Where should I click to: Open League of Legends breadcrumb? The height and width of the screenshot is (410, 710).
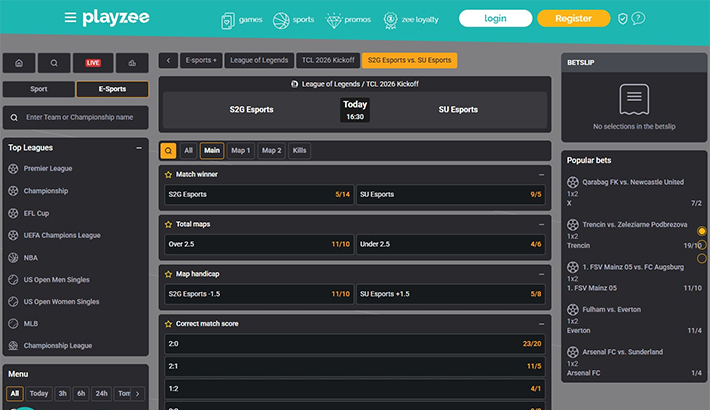[259, 60]
